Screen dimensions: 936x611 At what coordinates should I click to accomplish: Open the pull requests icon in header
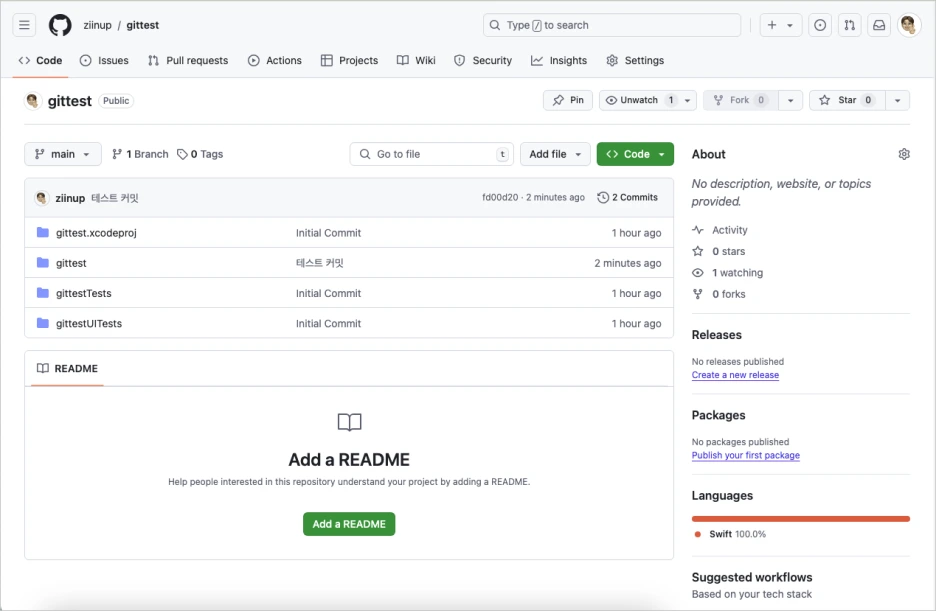(849, 25)
